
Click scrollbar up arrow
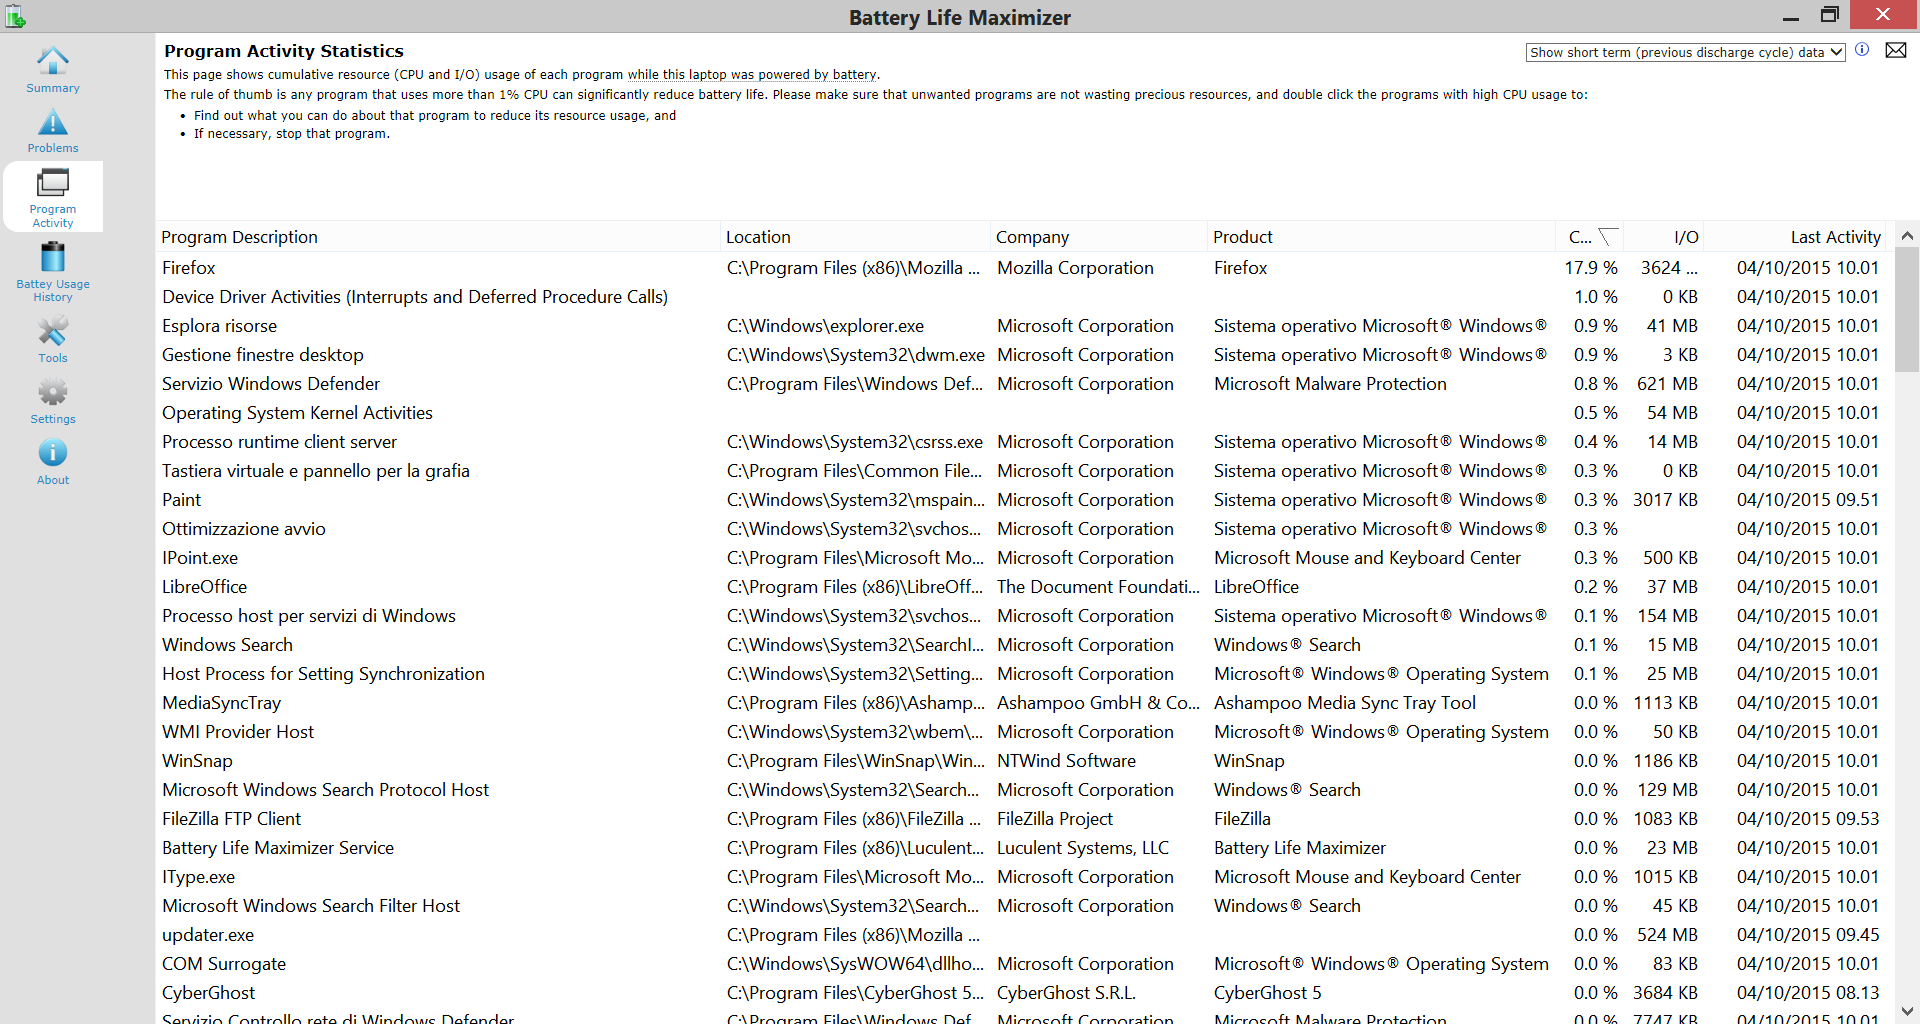tap(1907, 236)
